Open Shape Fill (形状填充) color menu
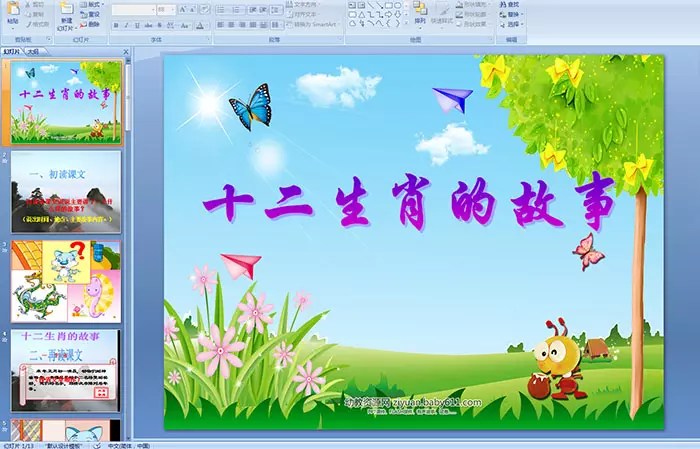 coord(474,4)
